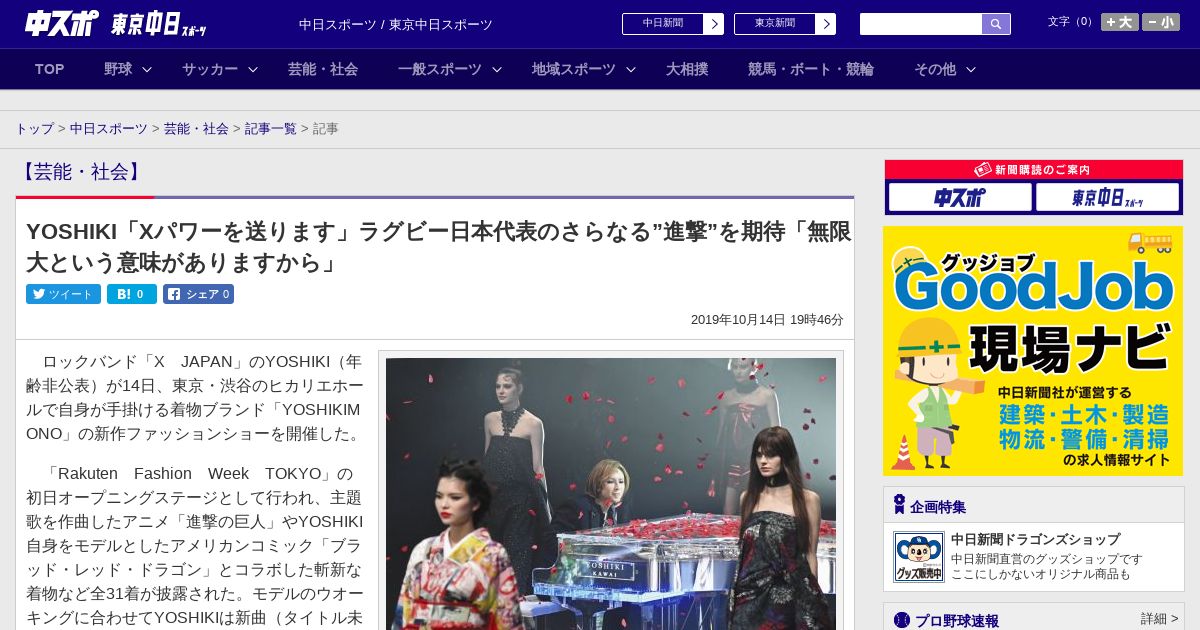
Task: Click the 企画特集 sidebar heading
Action: click(938, 507)
